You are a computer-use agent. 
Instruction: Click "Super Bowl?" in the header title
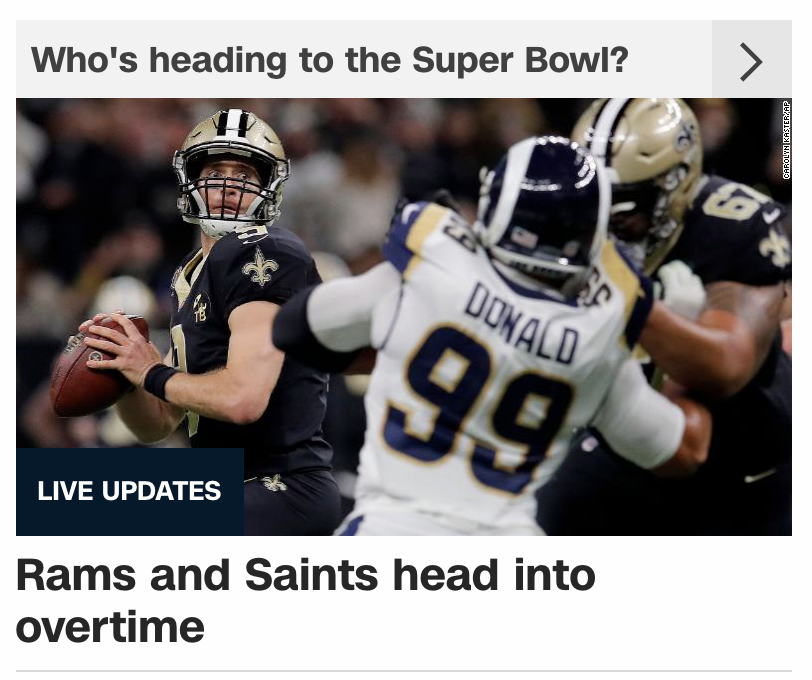(x=520, y=60)
